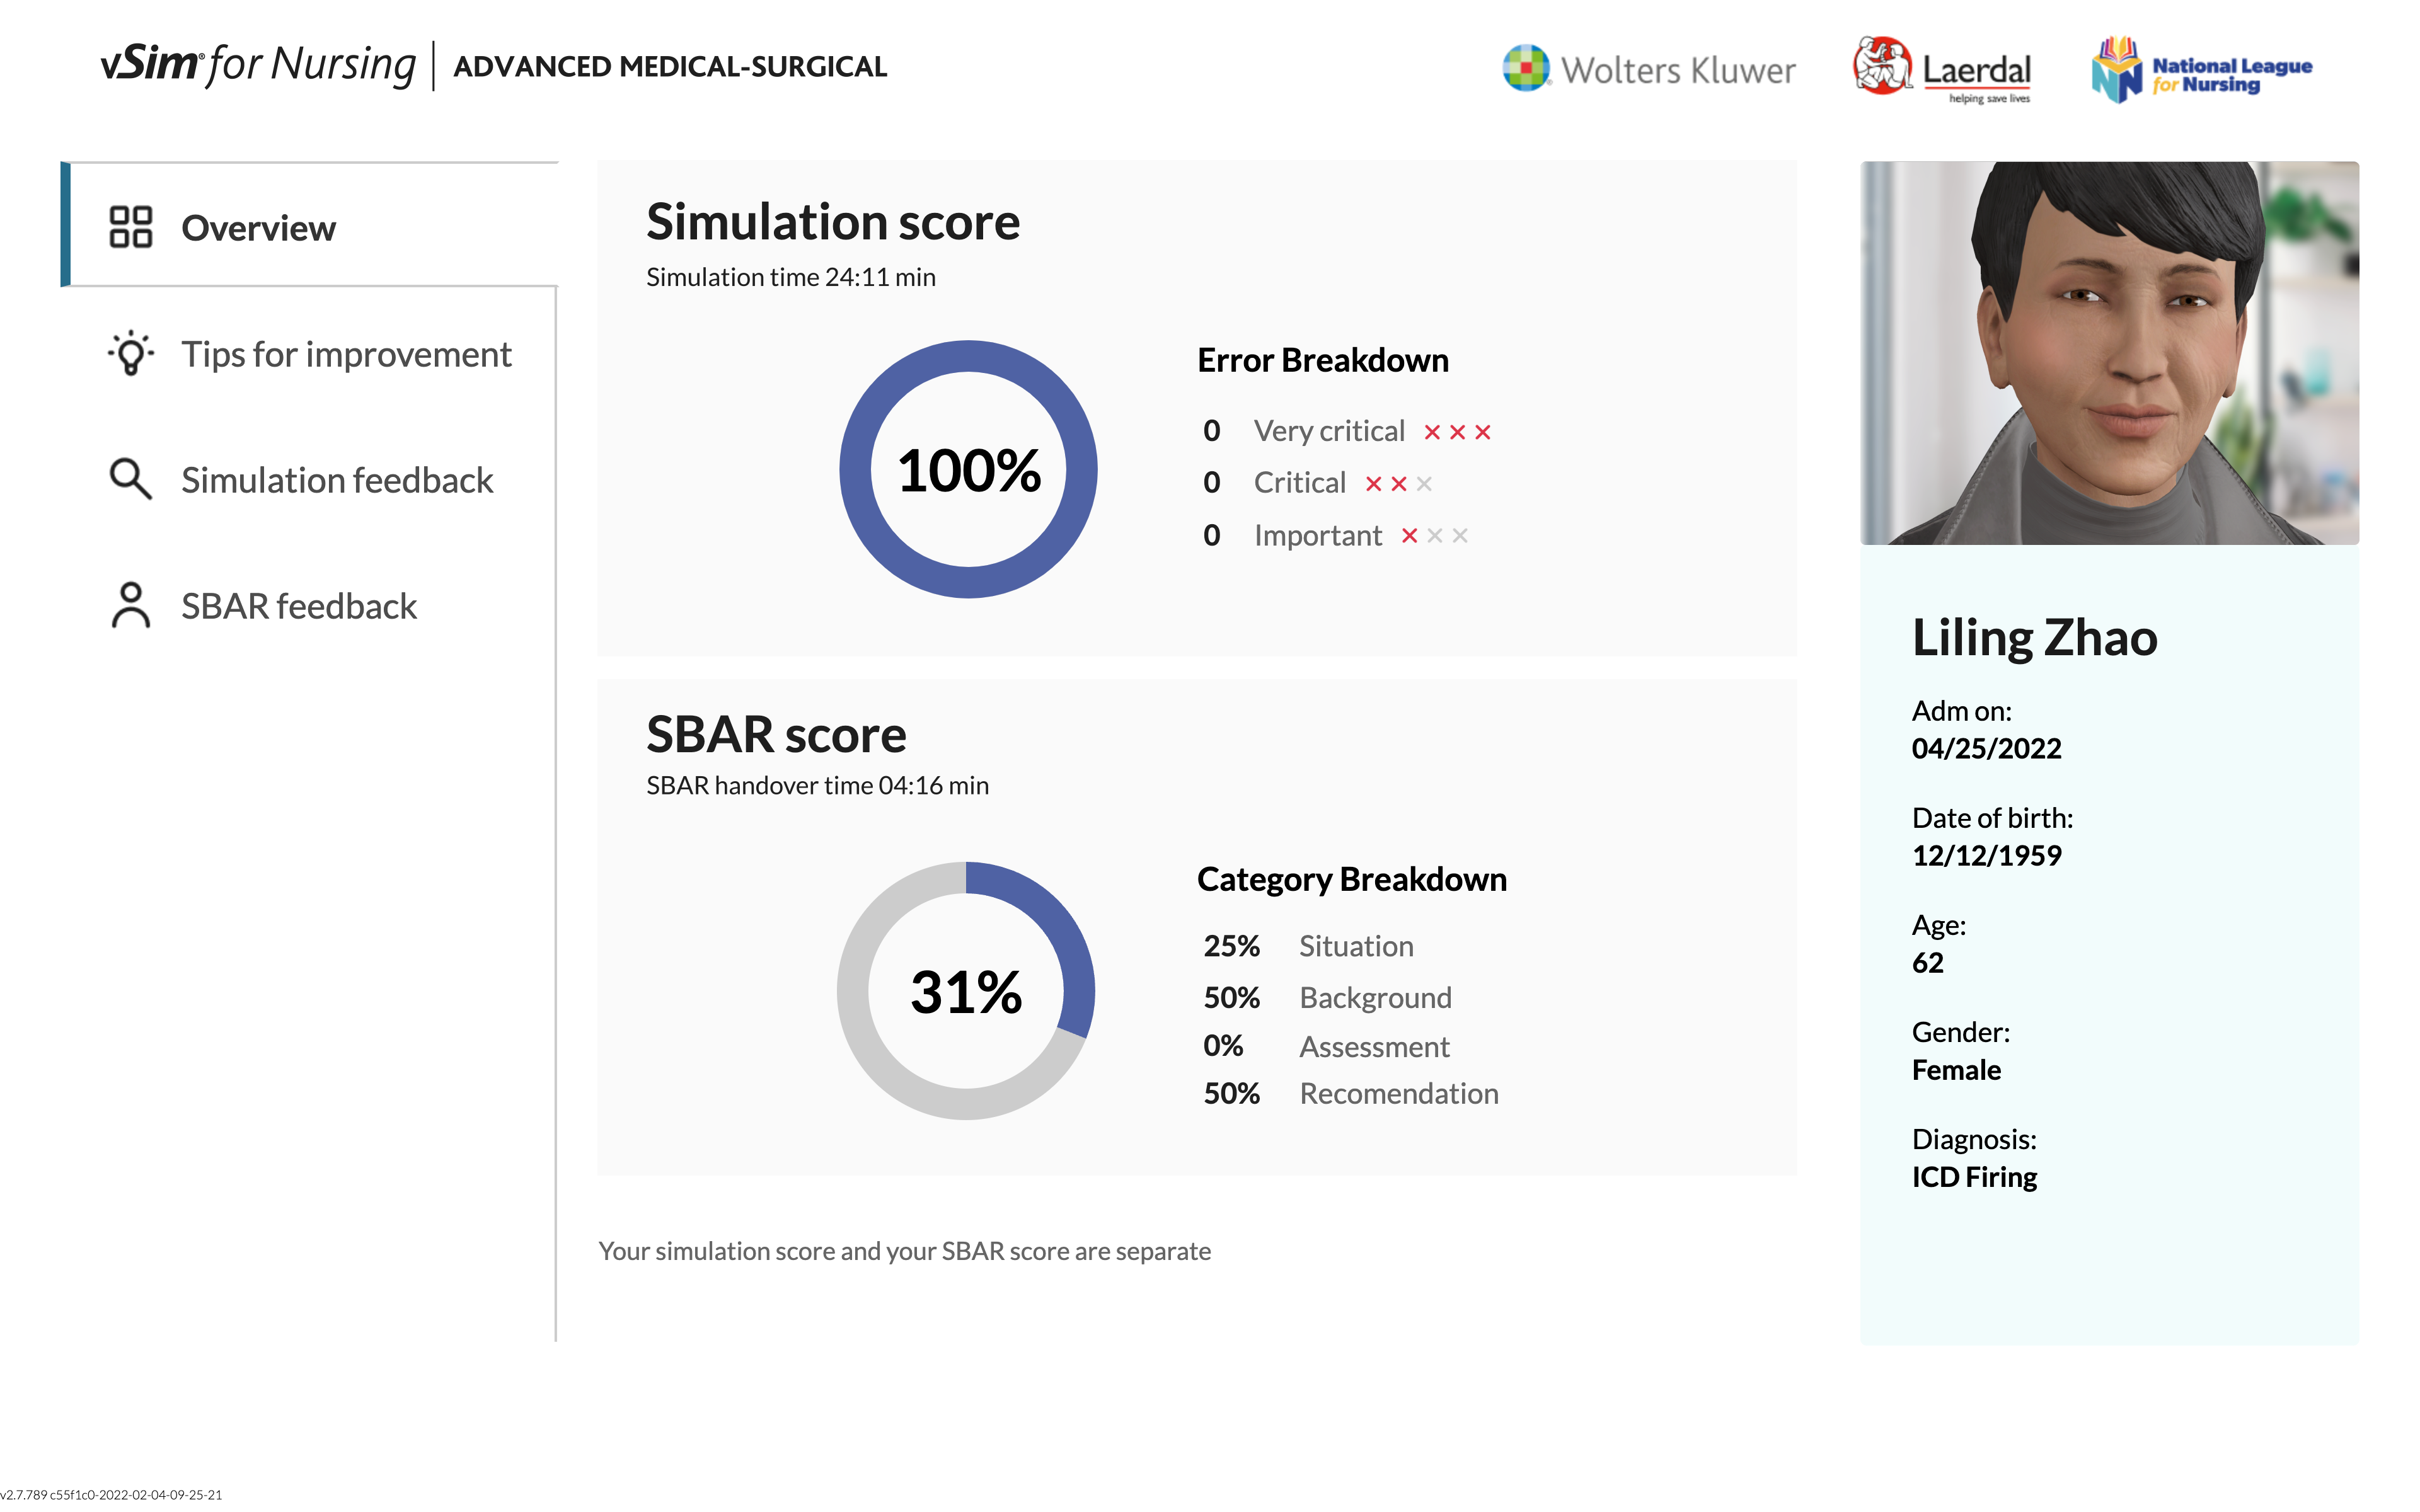2420x1512 pixels.
Task: Click the Laerdal logo
Action: tap(1941, 69)
